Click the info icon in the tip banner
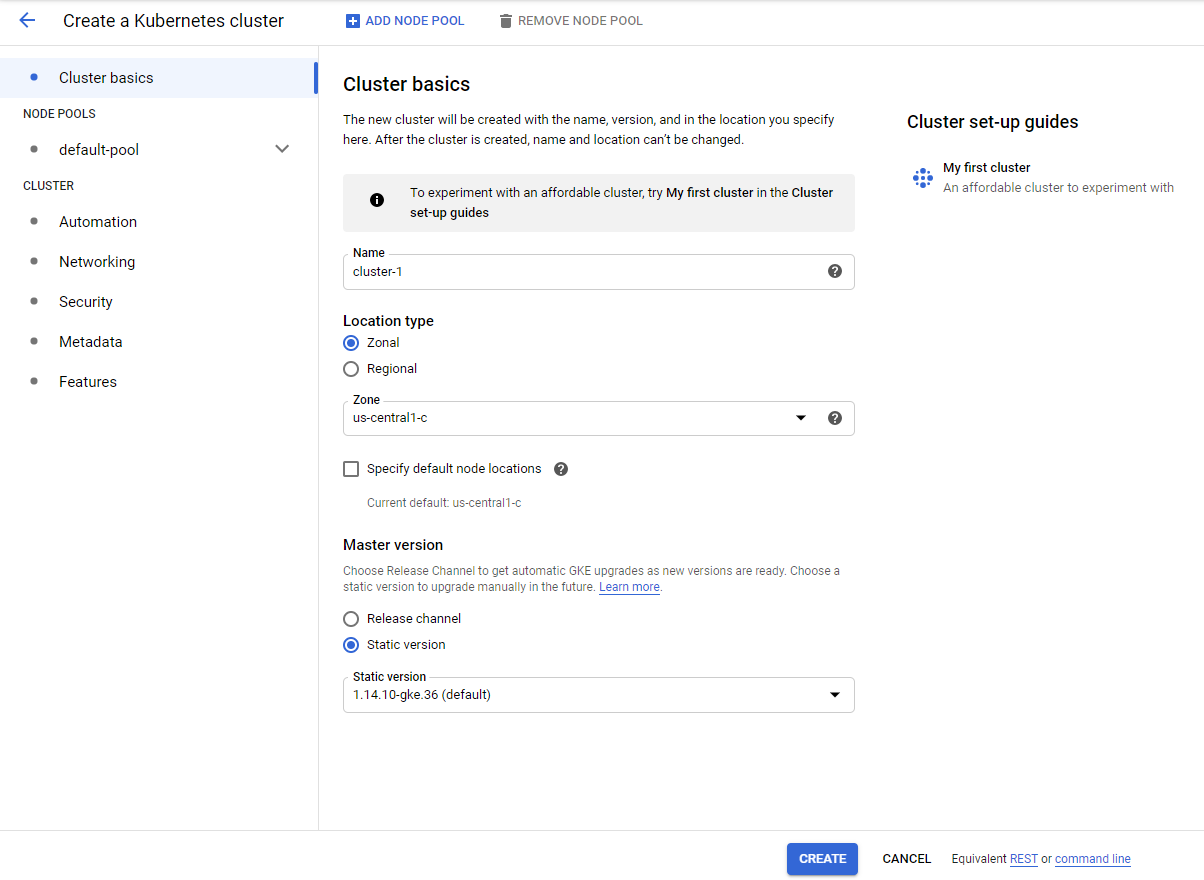 377,200
